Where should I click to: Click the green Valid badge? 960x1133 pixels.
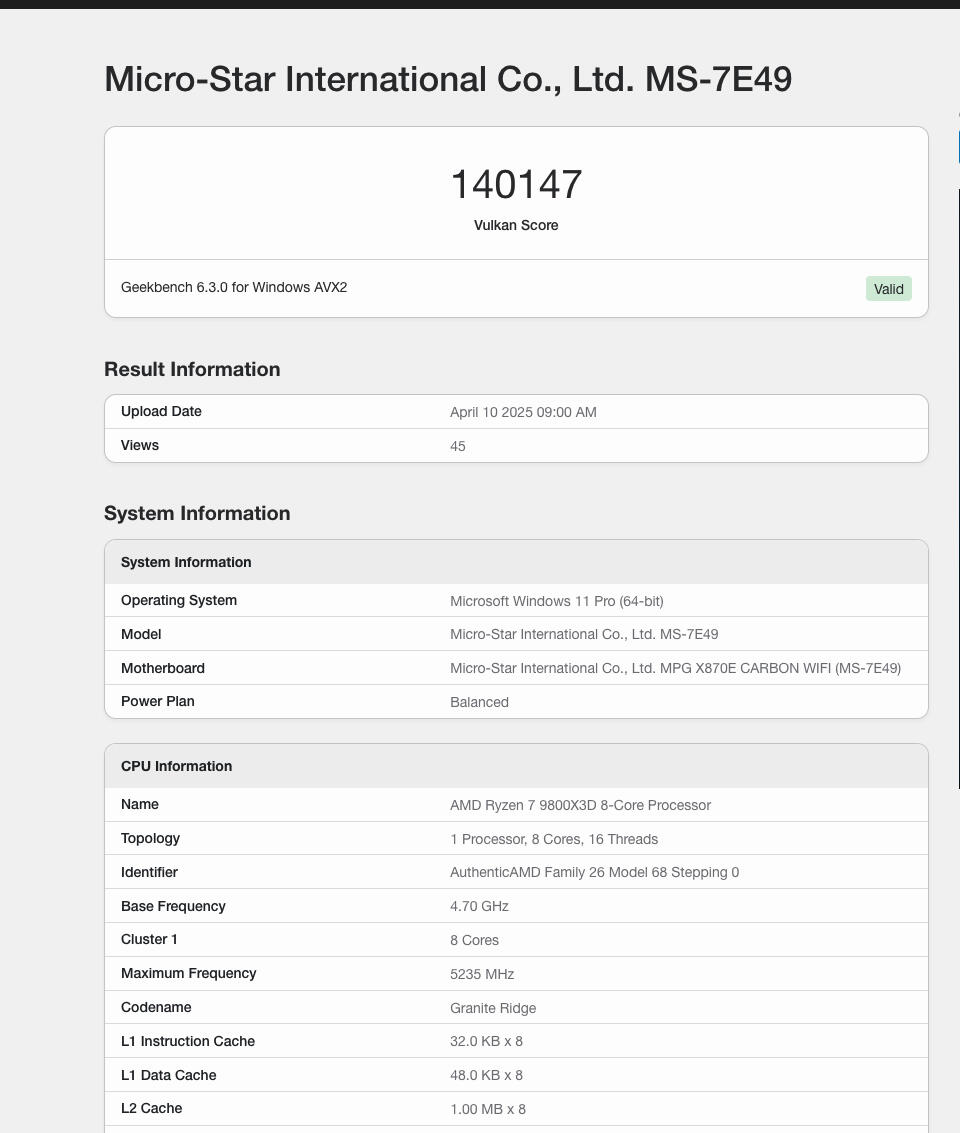(888, 289)
